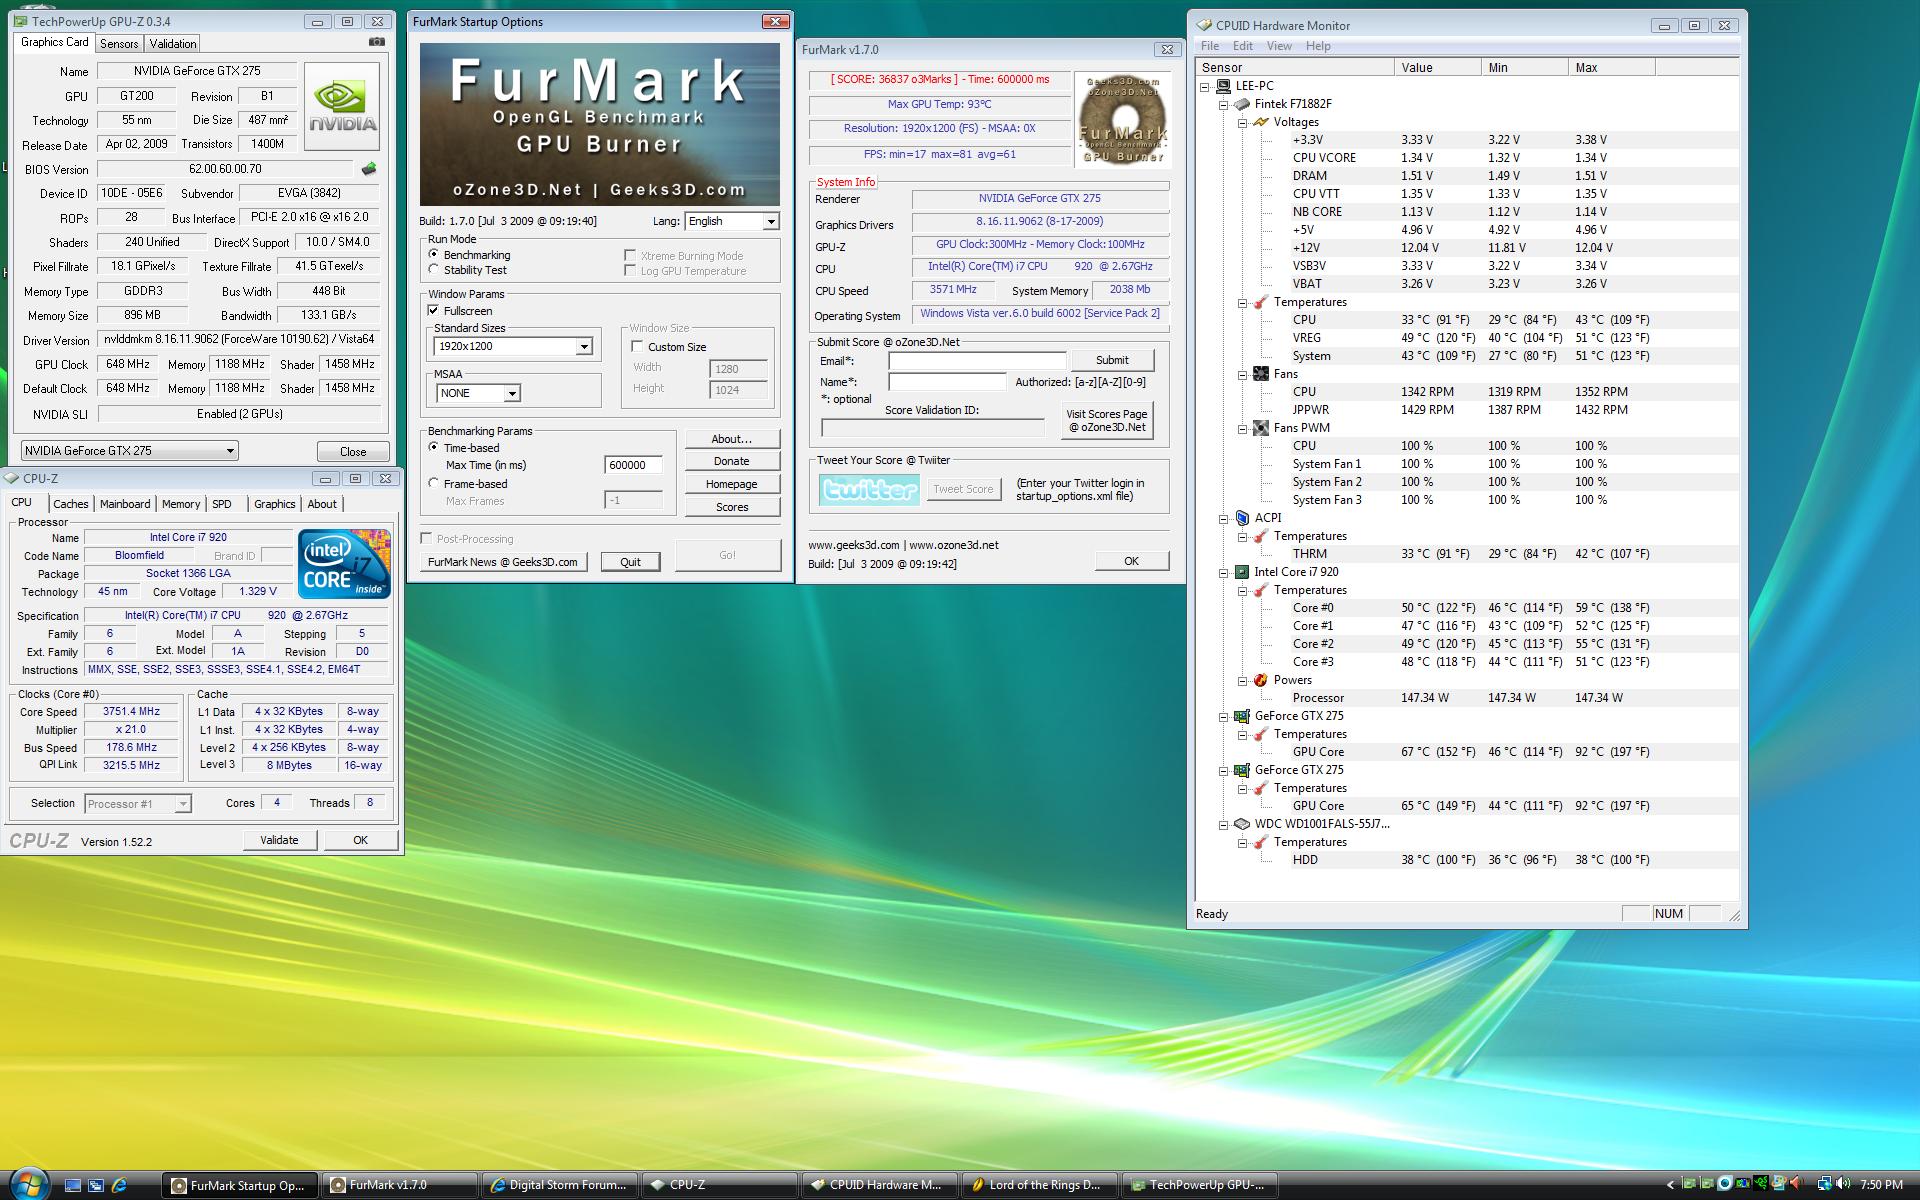Open the Windows Start orb
Image resolution: width=1920 pixels, height=1200 pixels.
click(28, 1184)
